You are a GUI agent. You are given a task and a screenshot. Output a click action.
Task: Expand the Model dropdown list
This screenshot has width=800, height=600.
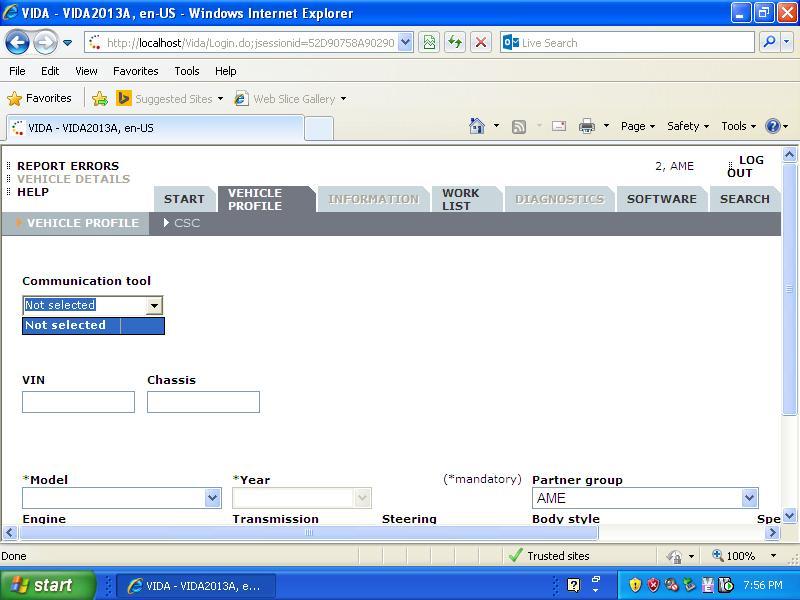[212, 498]
